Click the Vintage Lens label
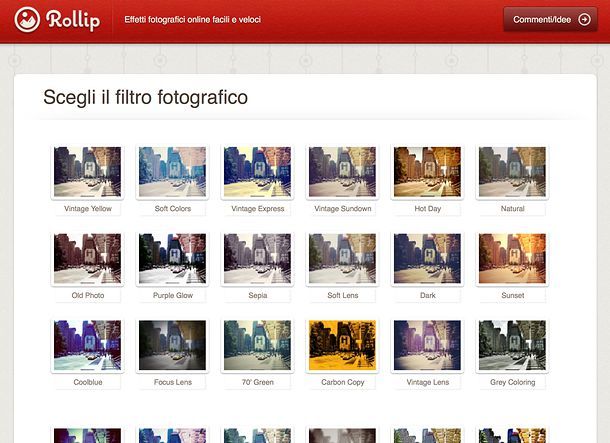610x443 pixels. 428,382
